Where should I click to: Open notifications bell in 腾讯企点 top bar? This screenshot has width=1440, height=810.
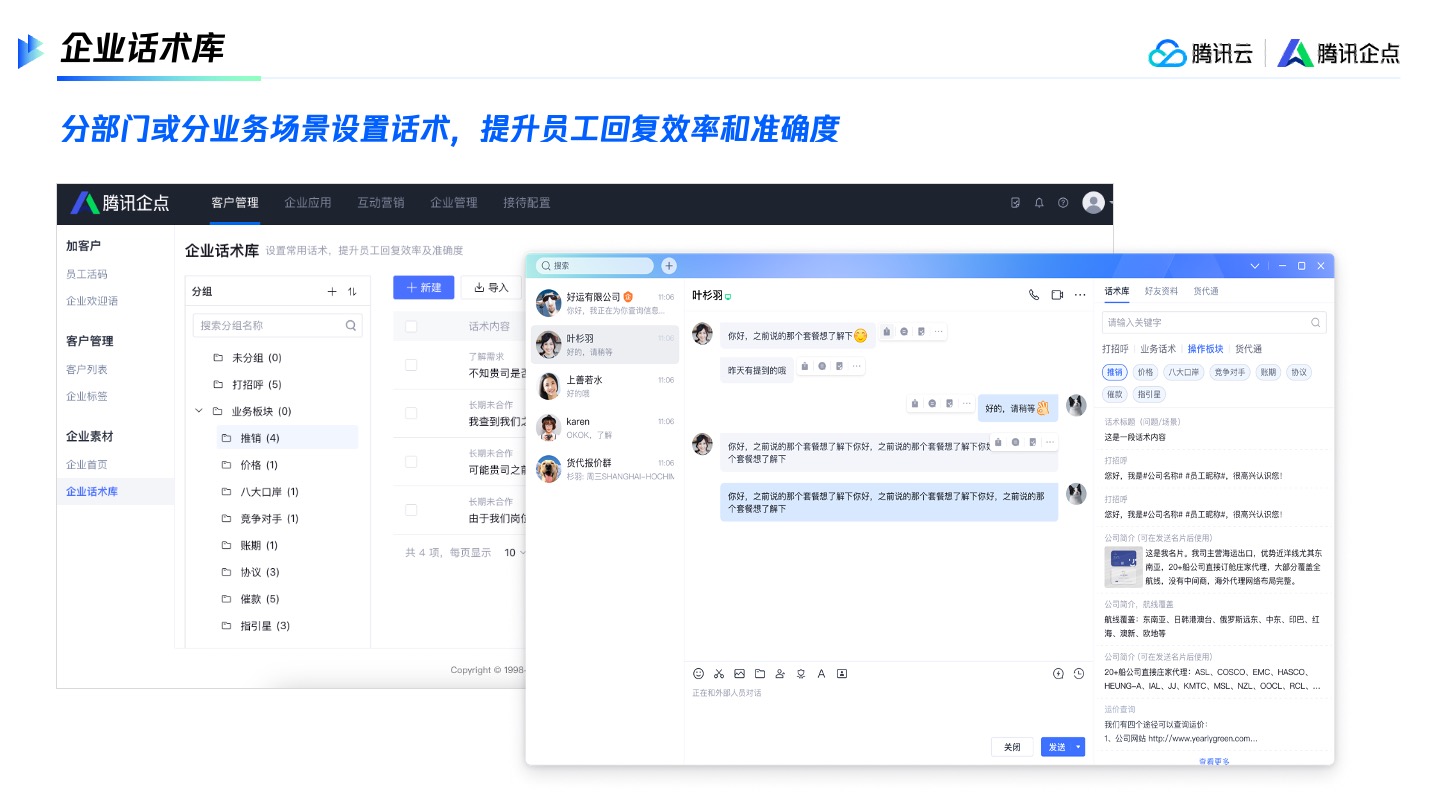tap(1039, 203)
